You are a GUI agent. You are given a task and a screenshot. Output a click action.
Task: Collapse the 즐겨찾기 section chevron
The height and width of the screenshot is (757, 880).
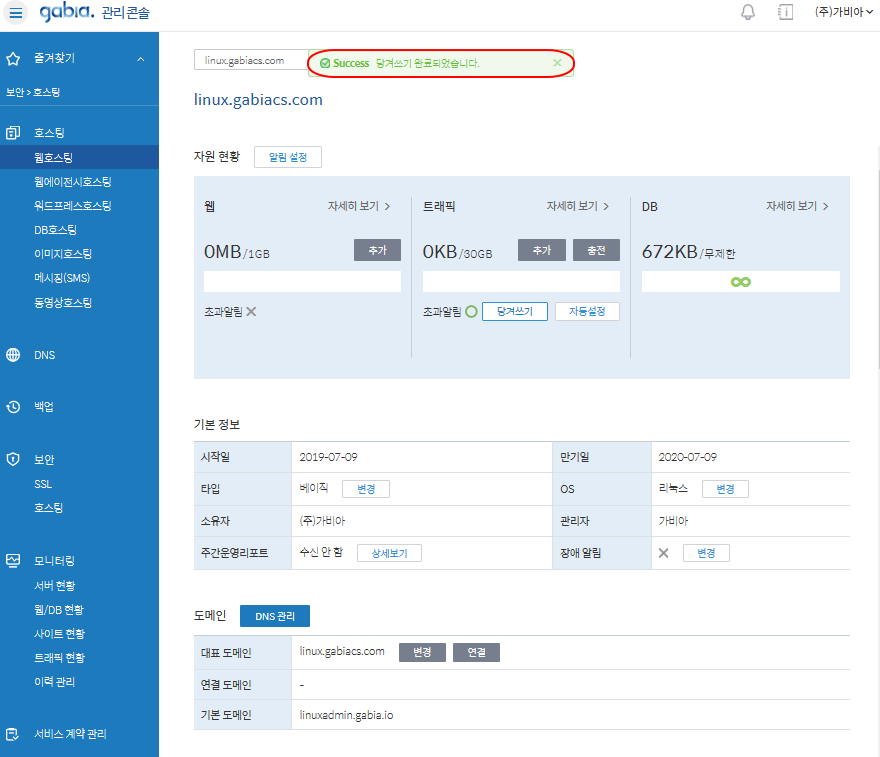coord(141,59)
